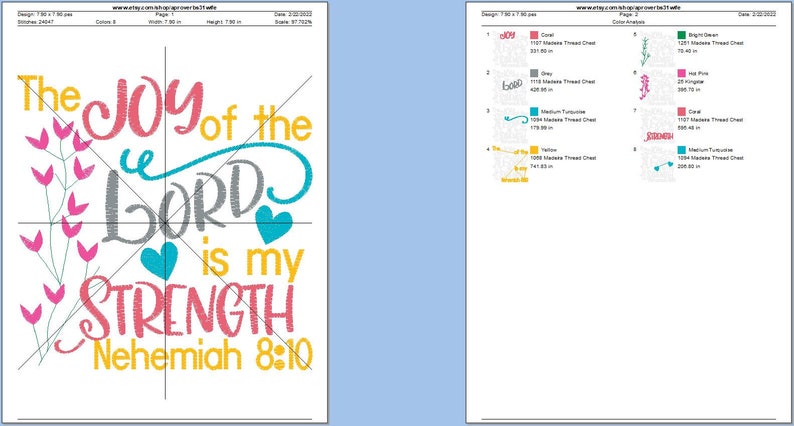Image resolution: width=794 pixels, height=426 pixels.
Task: Click the Medium Turquoise swatch for color 3
Action: point(534,111)
